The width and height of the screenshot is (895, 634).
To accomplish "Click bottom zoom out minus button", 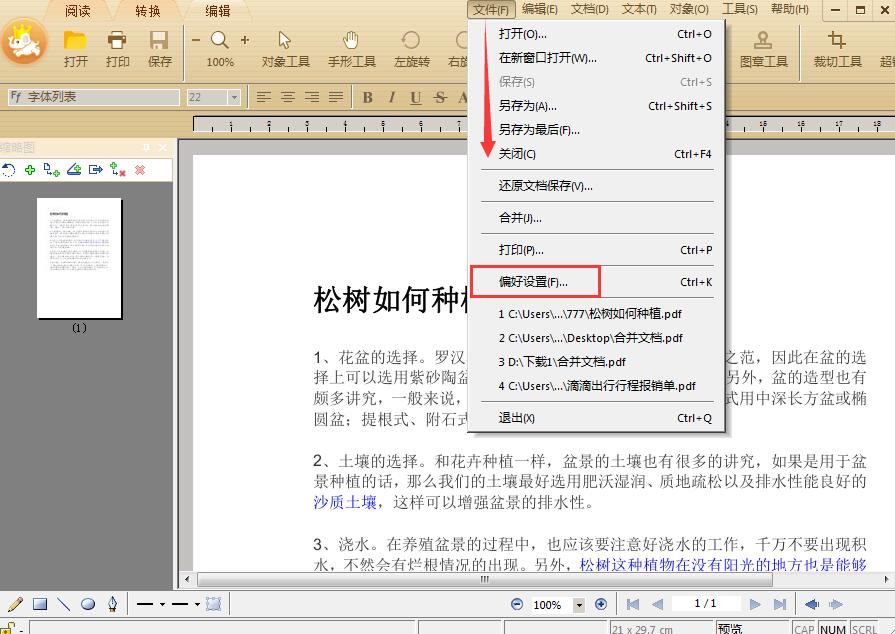I will point(517,604).
